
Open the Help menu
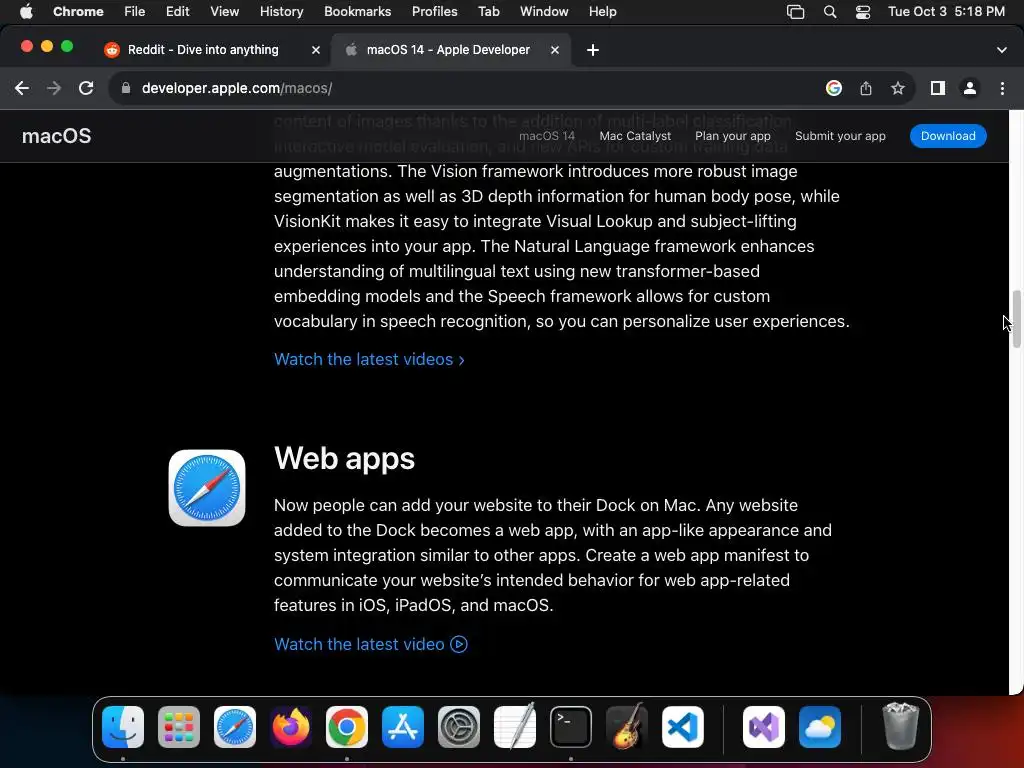tap(602, 12)
